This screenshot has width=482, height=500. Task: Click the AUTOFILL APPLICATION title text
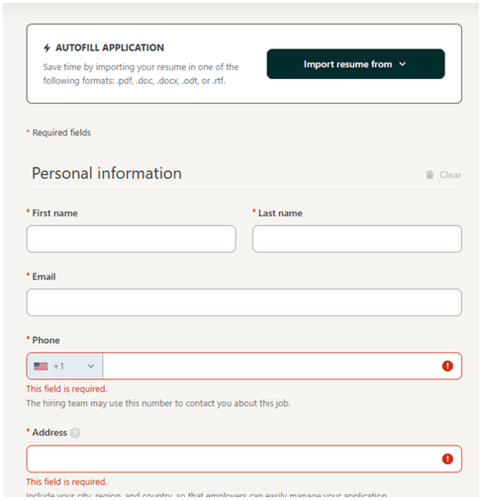click(110, 48)
